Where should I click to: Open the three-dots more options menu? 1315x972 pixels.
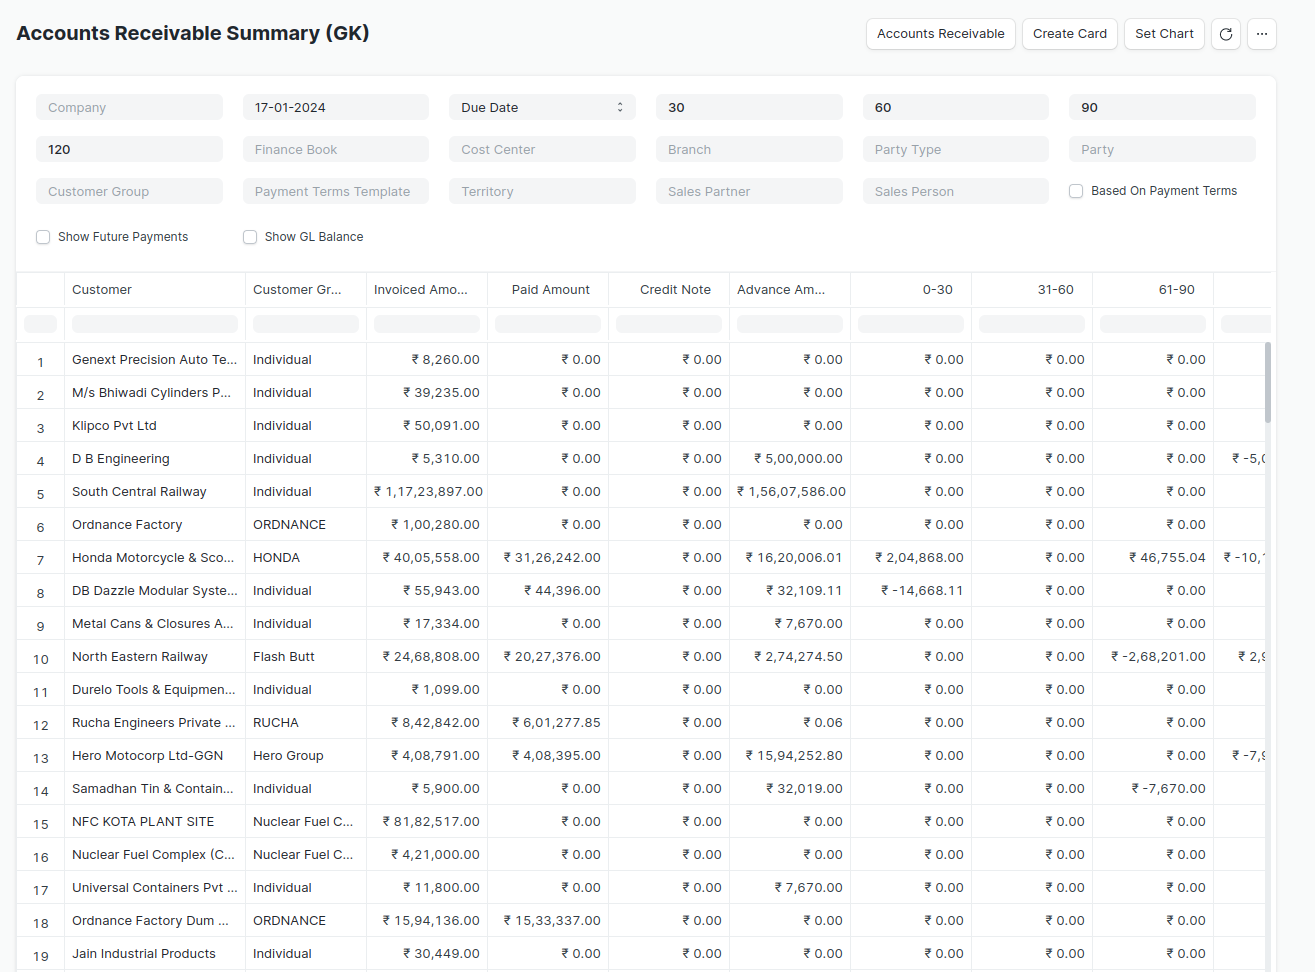tap(1262, 34)
